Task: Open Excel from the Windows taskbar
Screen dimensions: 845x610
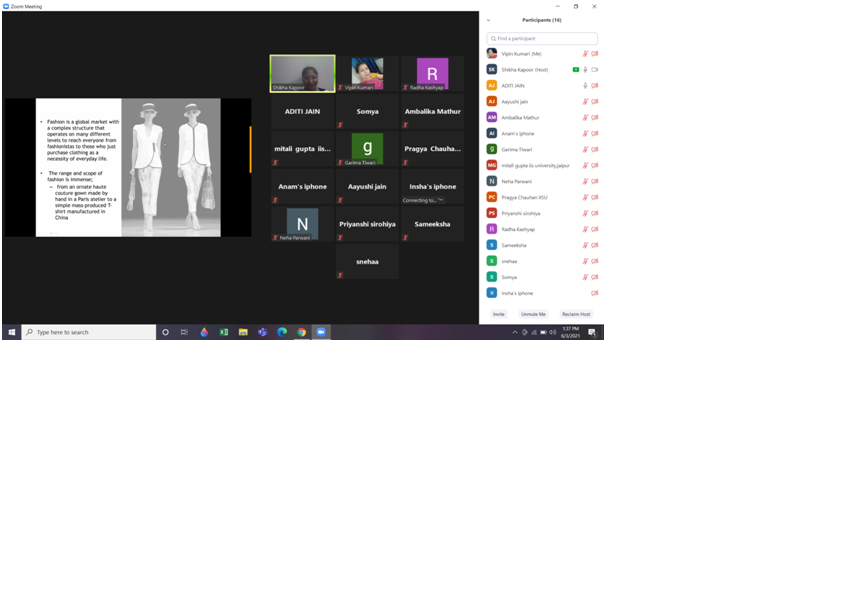Action: point(224,332)
